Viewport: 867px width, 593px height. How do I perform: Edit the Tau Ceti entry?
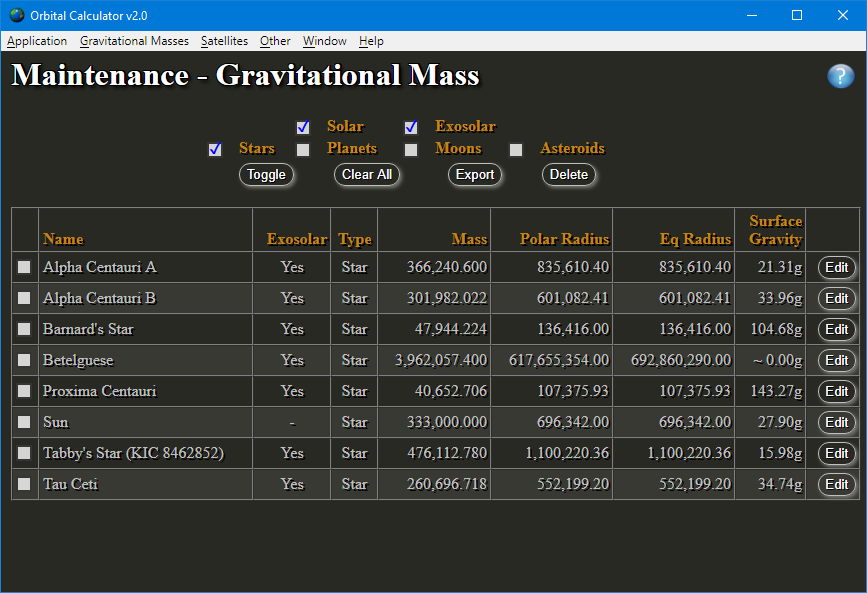coord(837,485)
